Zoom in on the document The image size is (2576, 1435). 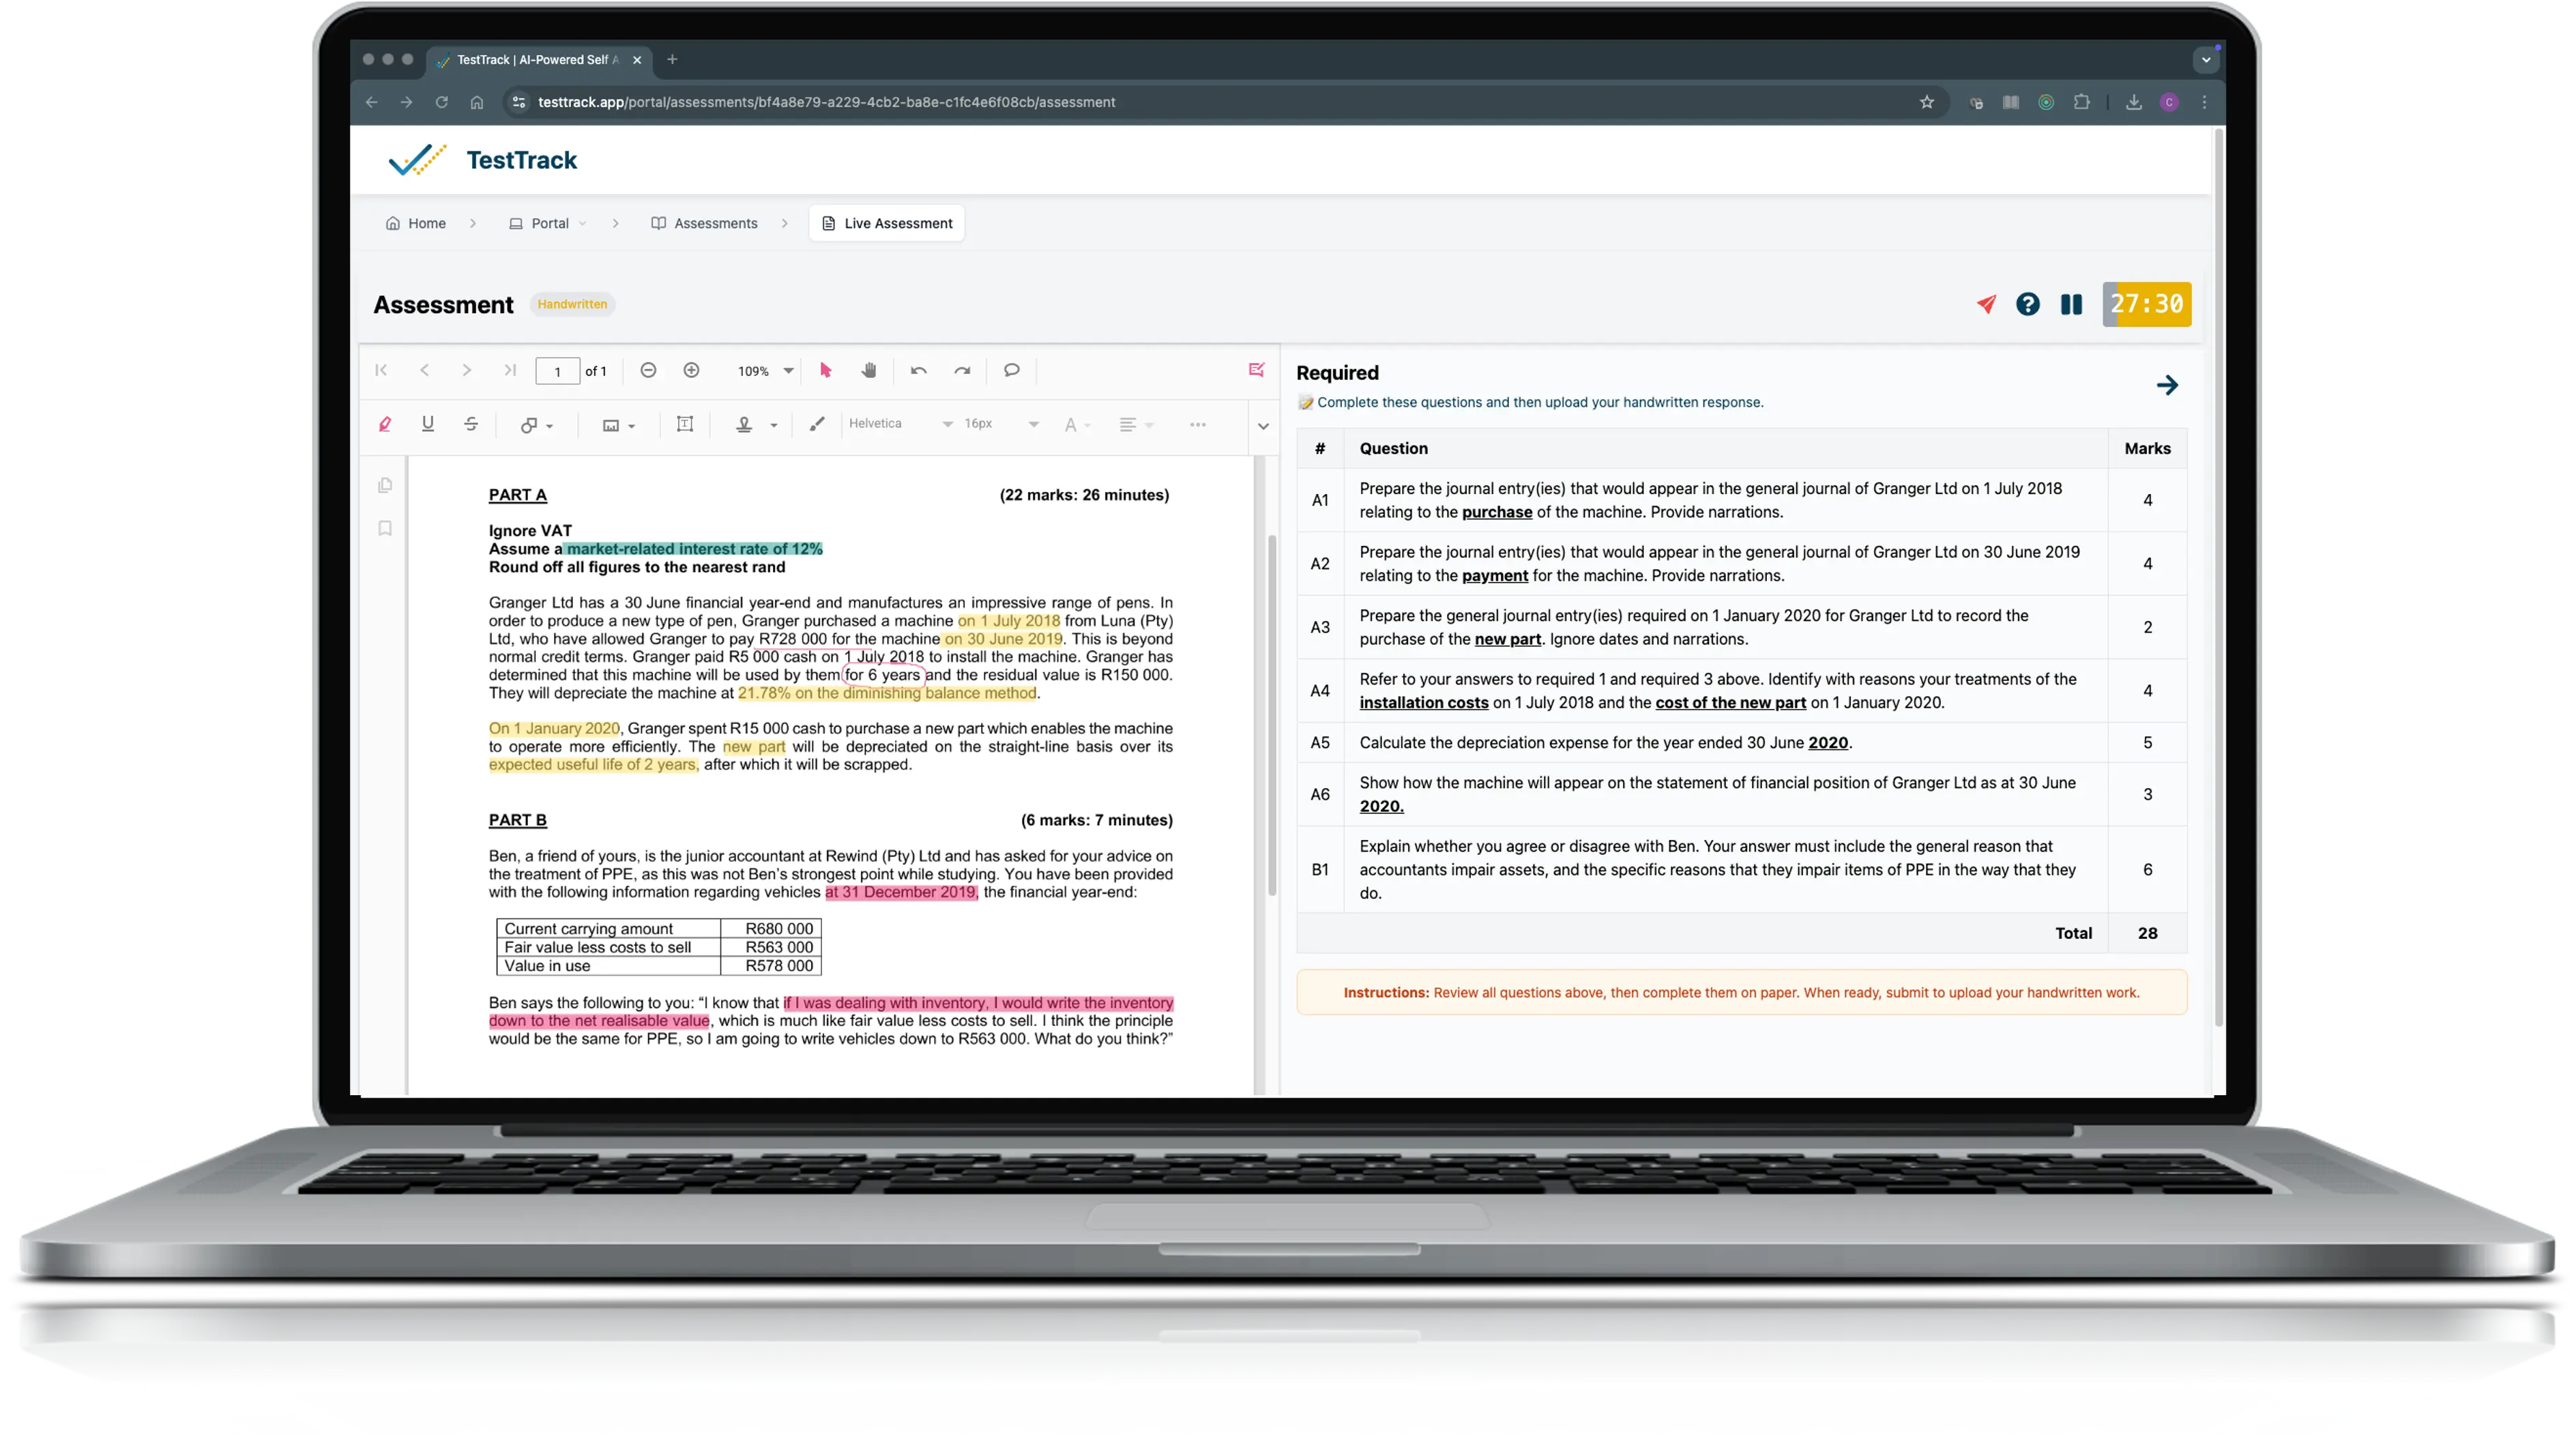coord(691,370)
